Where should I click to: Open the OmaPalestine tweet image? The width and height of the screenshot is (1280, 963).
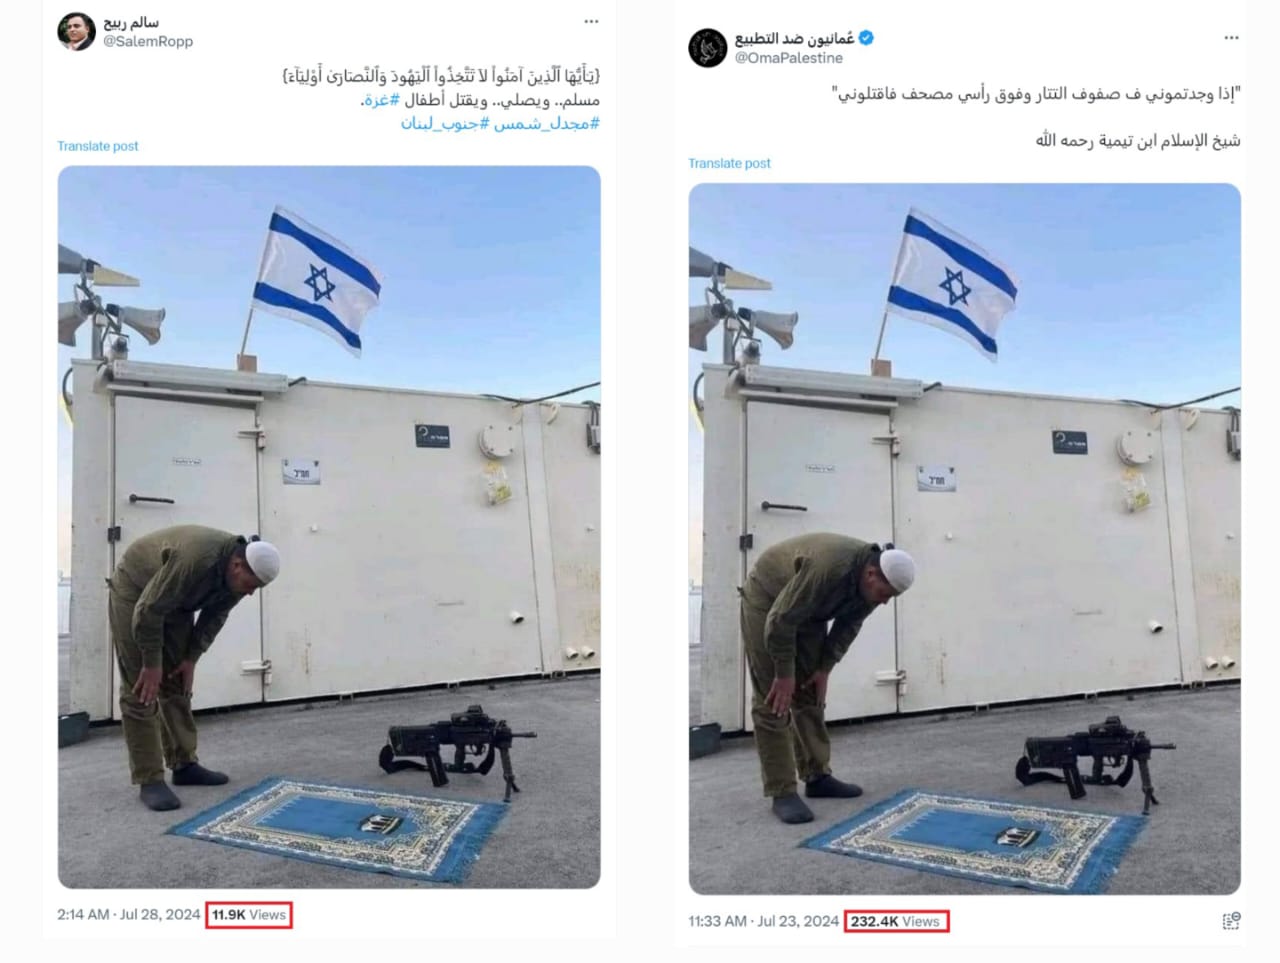pos(964,539)
